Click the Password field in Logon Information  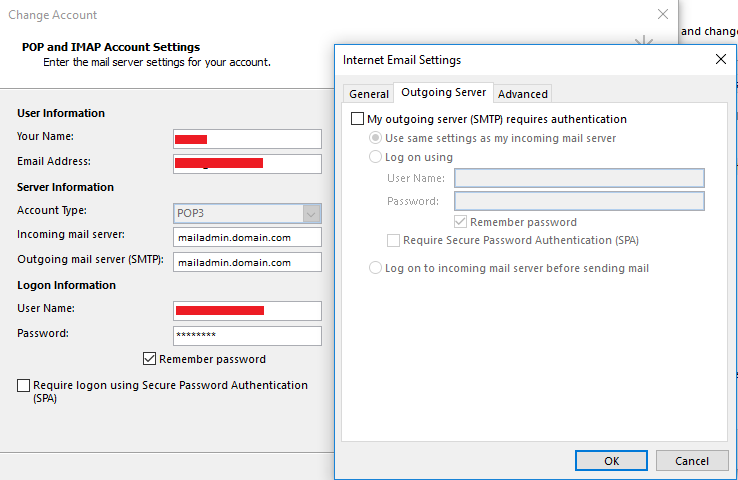(x=248, y=336)
